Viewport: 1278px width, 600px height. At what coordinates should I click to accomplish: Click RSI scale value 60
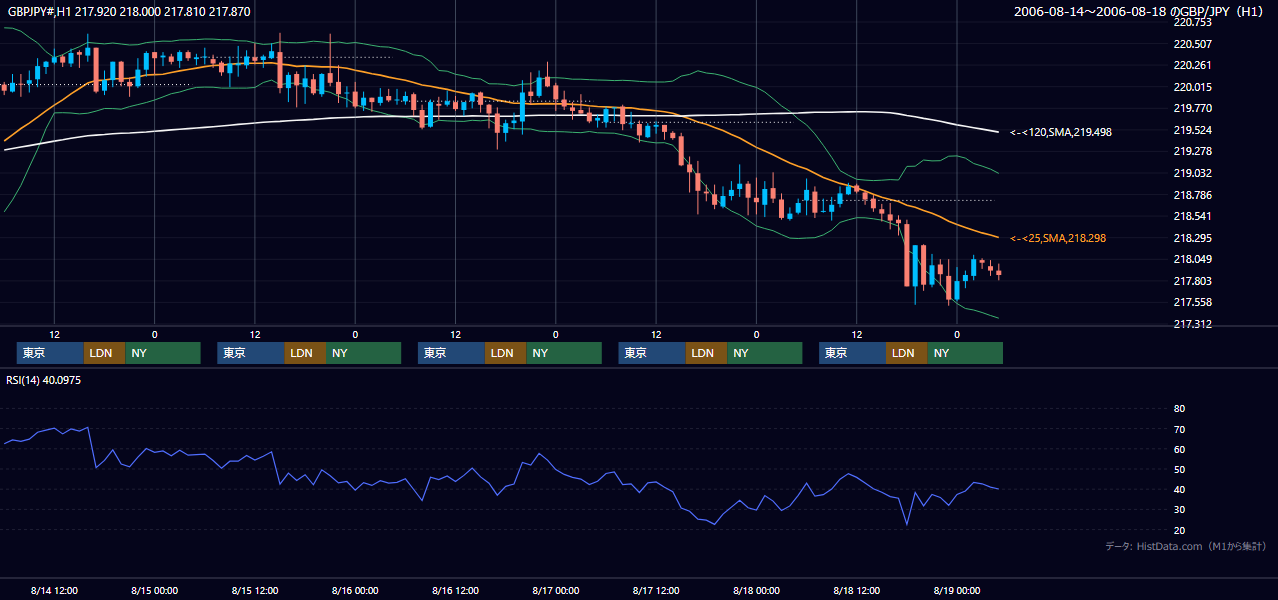[1179, 449]
